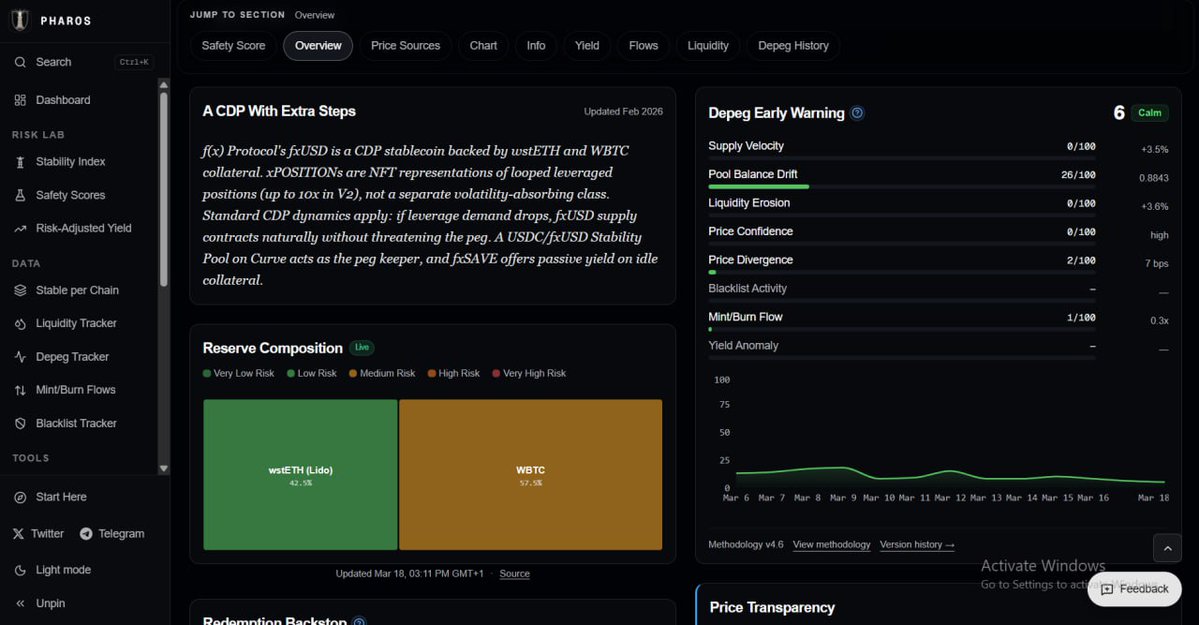Click the Stable per Chain layers icon

pyautogui.click(x=21, y=291)
